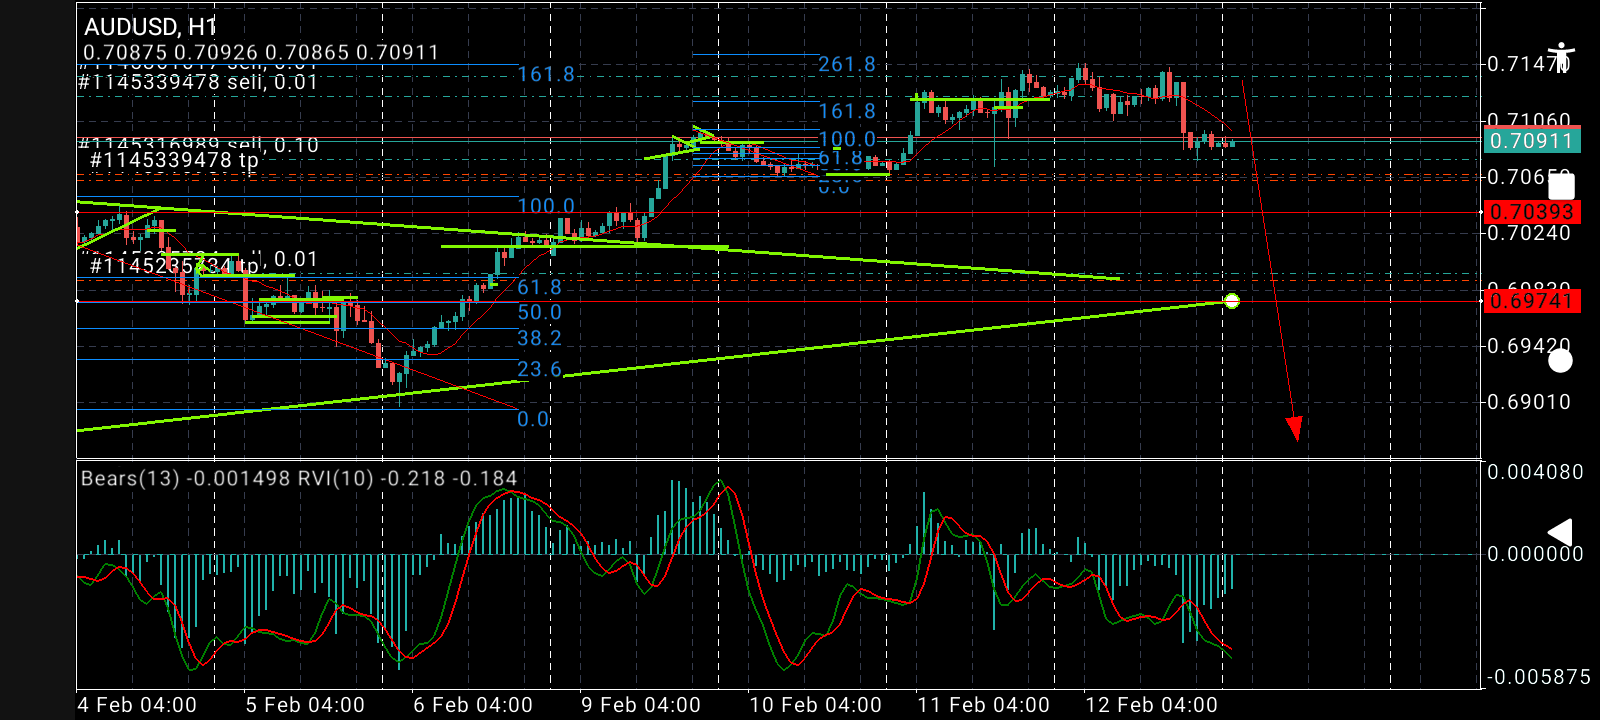Click the current price label 0.70911
Screen dimensions: 1600x720
coord(1531,141)
